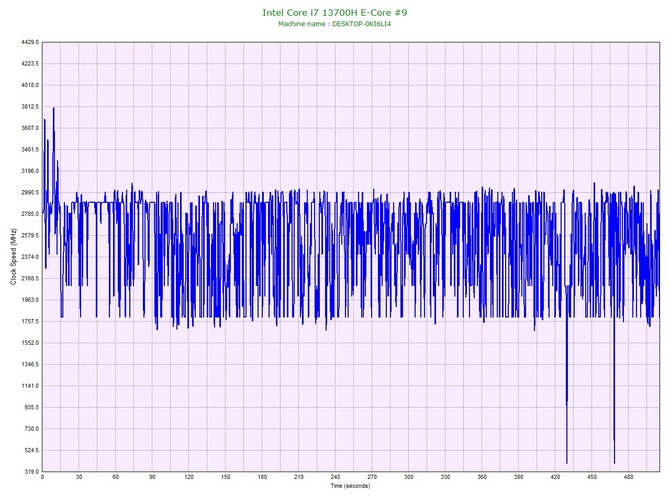Click the 330 seconds x-axis tick label
Image resolution: width=670 pixels, height=503 pixels.
click(445, 477)
